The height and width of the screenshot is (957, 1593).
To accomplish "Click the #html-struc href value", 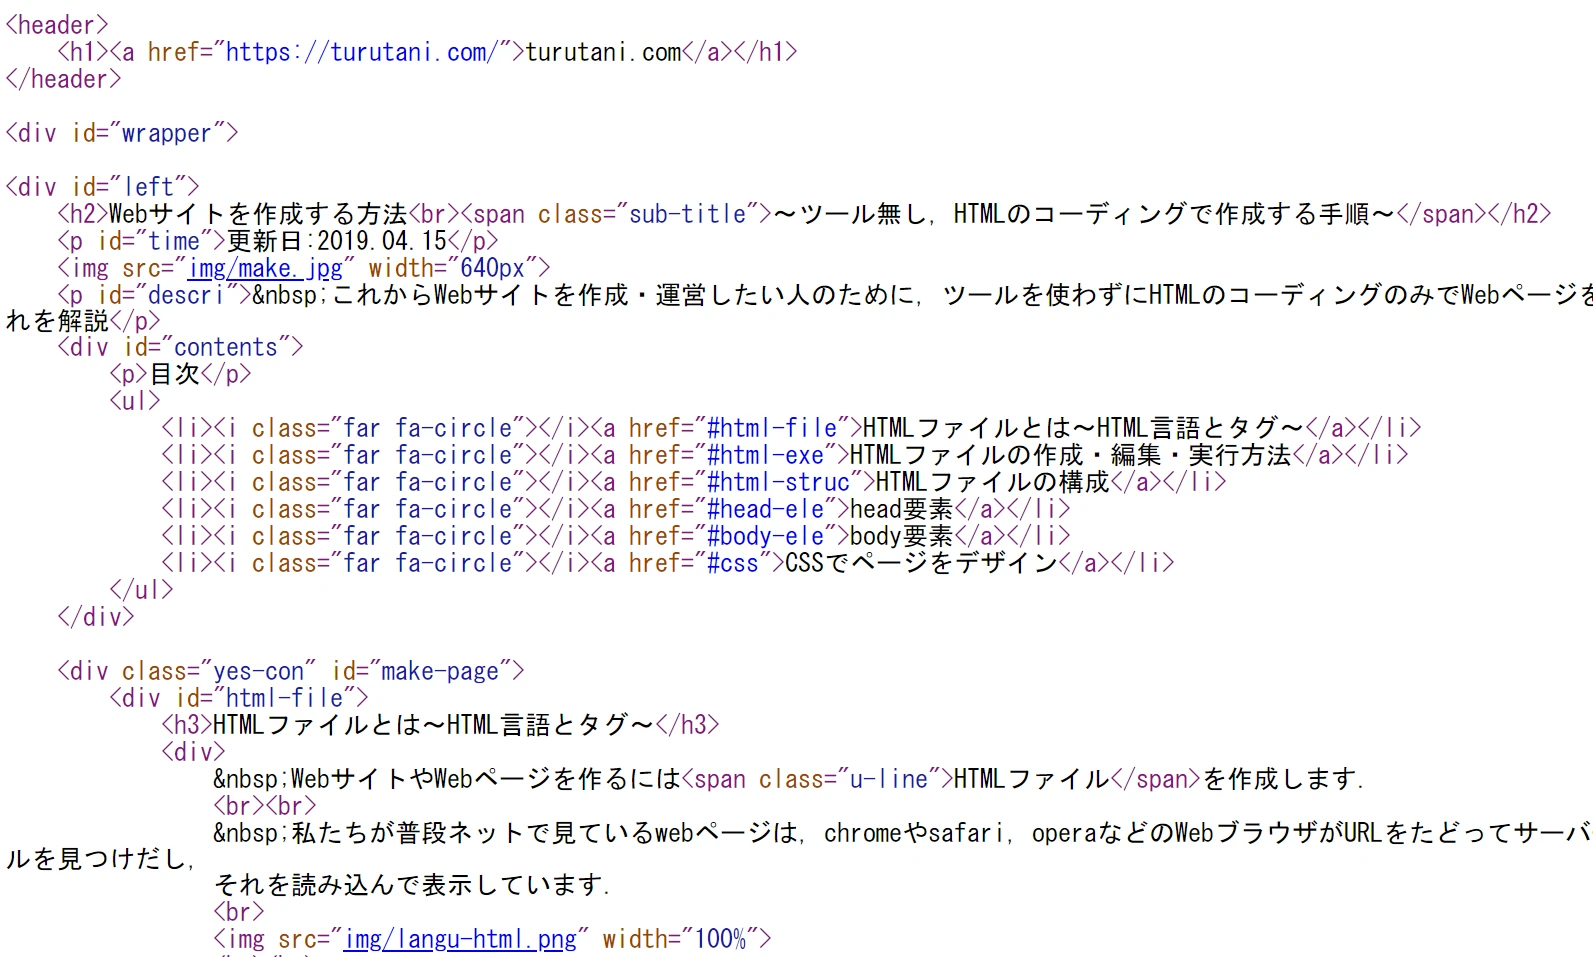I will 778,483.
